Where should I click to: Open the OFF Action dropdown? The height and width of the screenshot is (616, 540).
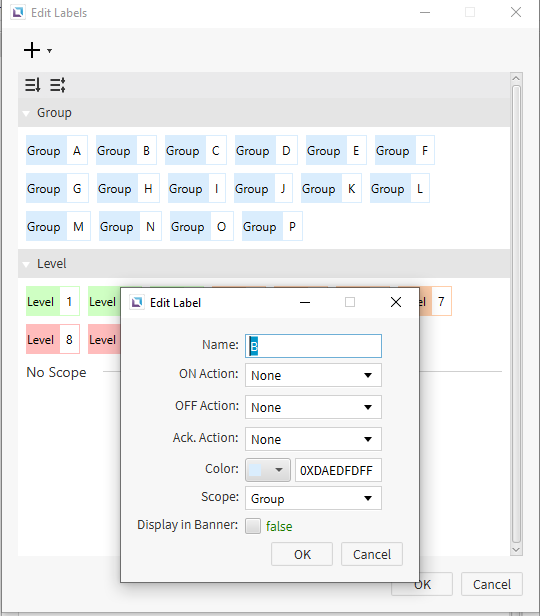(313, 407)
